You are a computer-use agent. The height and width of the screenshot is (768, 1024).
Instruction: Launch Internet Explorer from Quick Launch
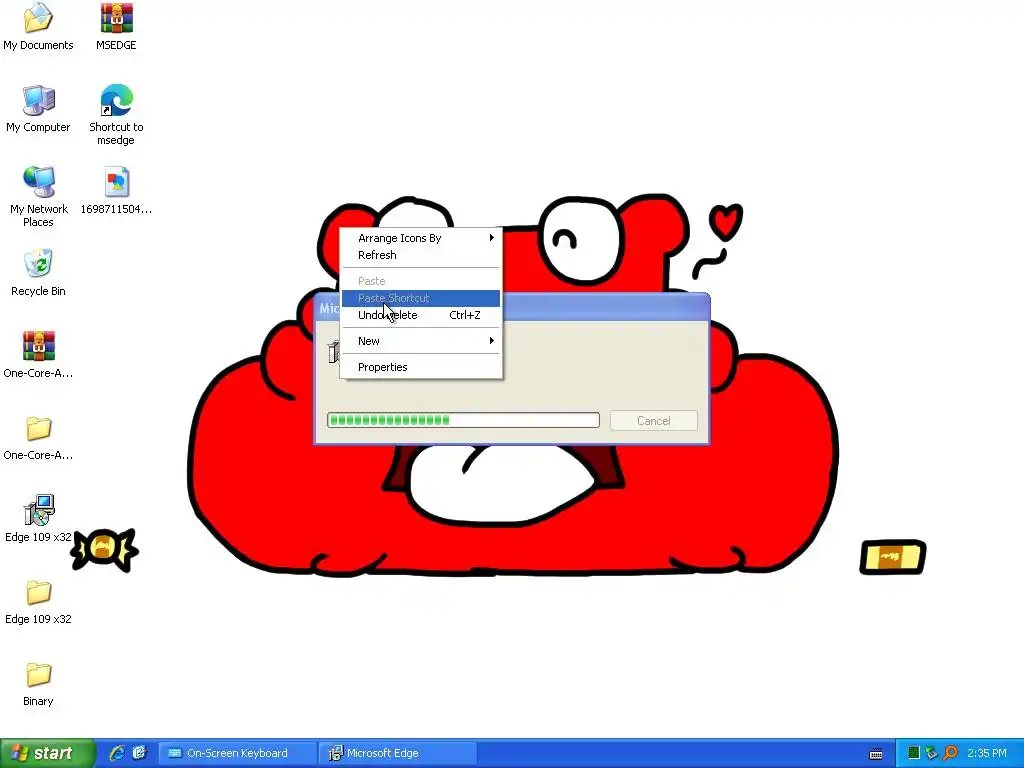coord(117,753)
